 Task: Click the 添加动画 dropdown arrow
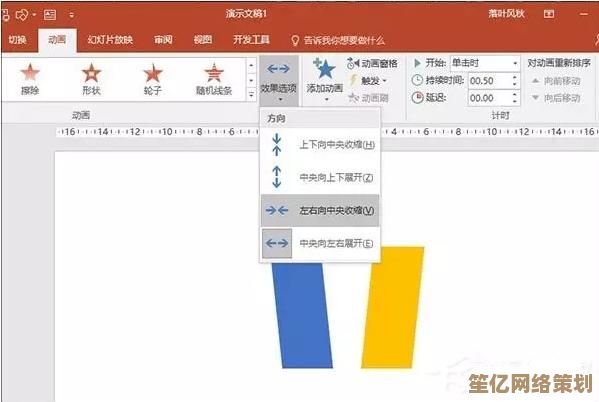coord(326,100)
